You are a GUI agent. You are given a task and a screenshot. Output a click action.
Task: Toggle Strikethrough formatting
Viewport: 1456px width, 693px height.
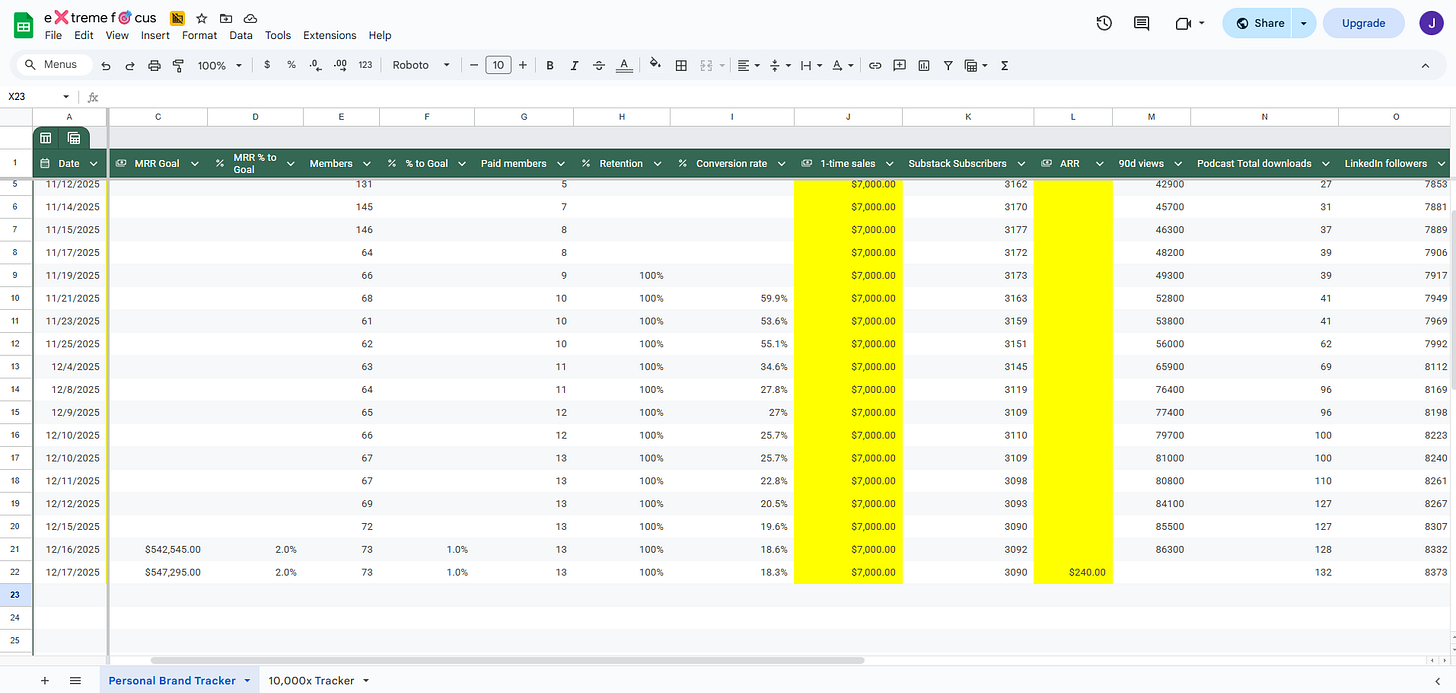(599, 65)
